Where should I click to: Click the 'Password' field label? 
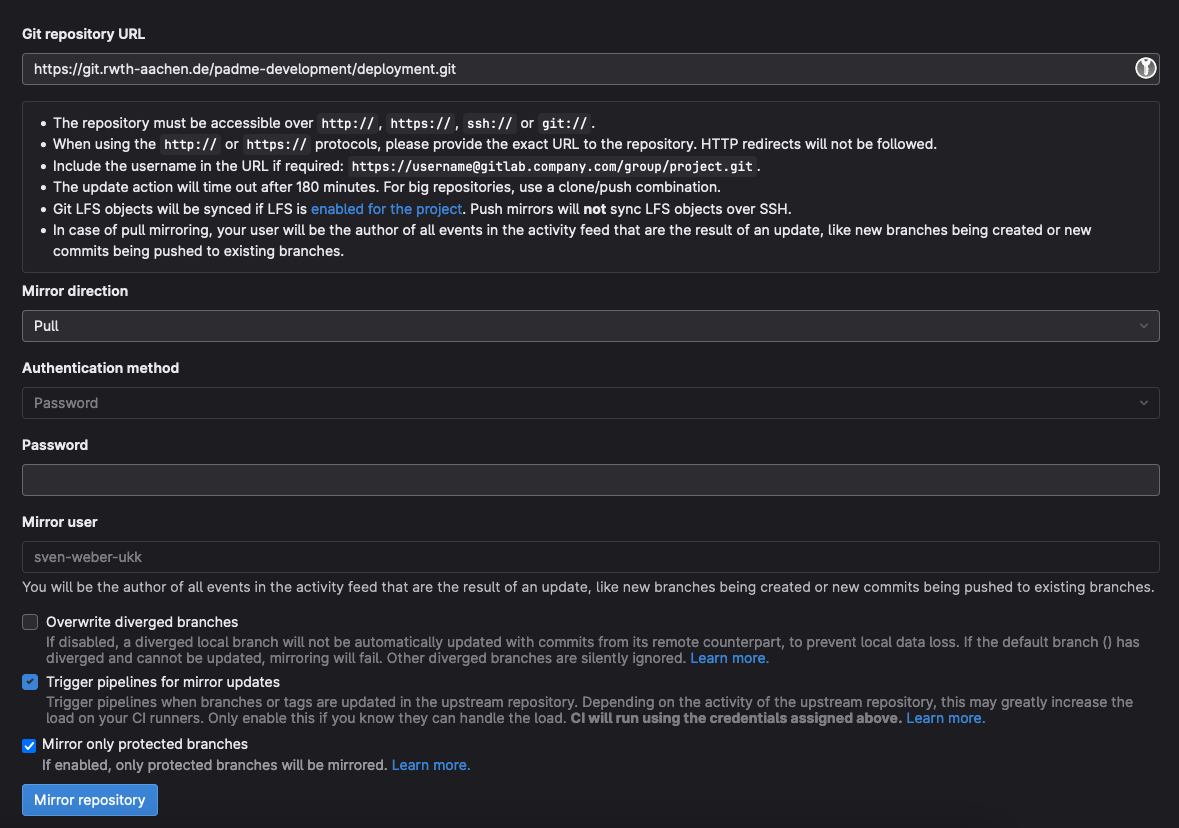pyautogui.click(x=55, y=445)
